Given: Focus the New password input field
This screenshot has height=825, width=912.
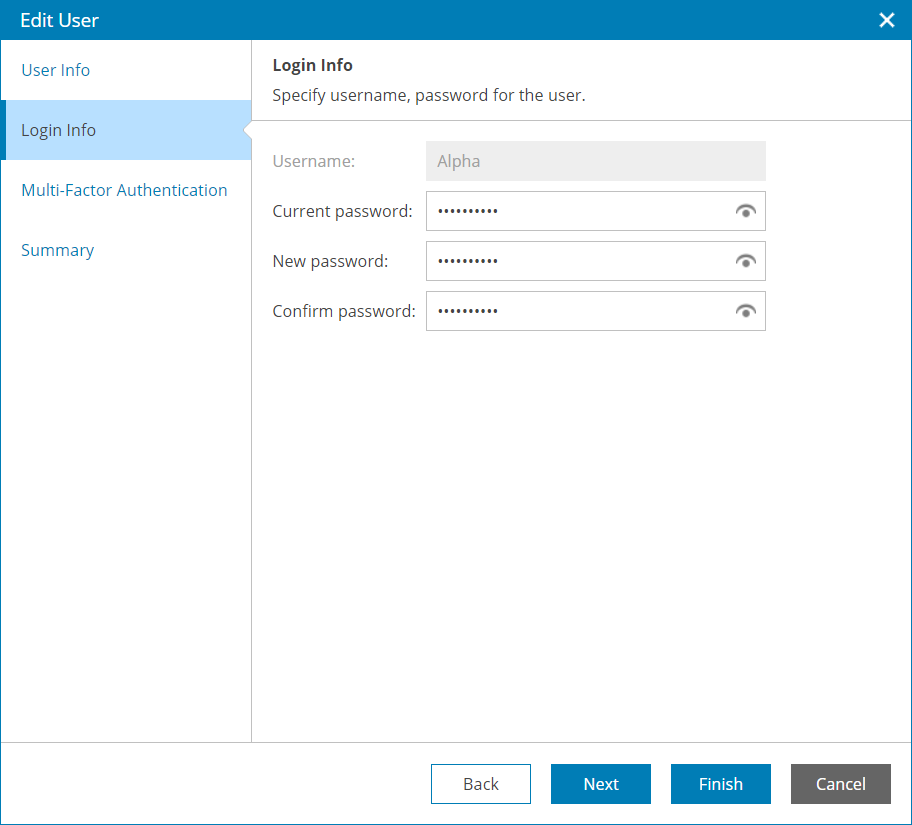Looking at the screenshot, I should [575, 261].
